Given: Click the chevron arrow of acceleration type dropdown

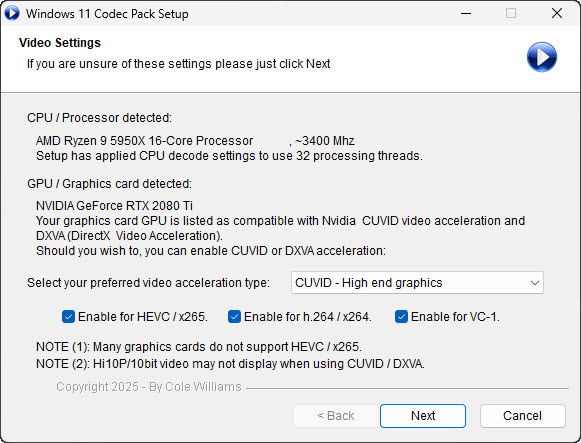Looking at the screenshot, I should tap(534, 283).
